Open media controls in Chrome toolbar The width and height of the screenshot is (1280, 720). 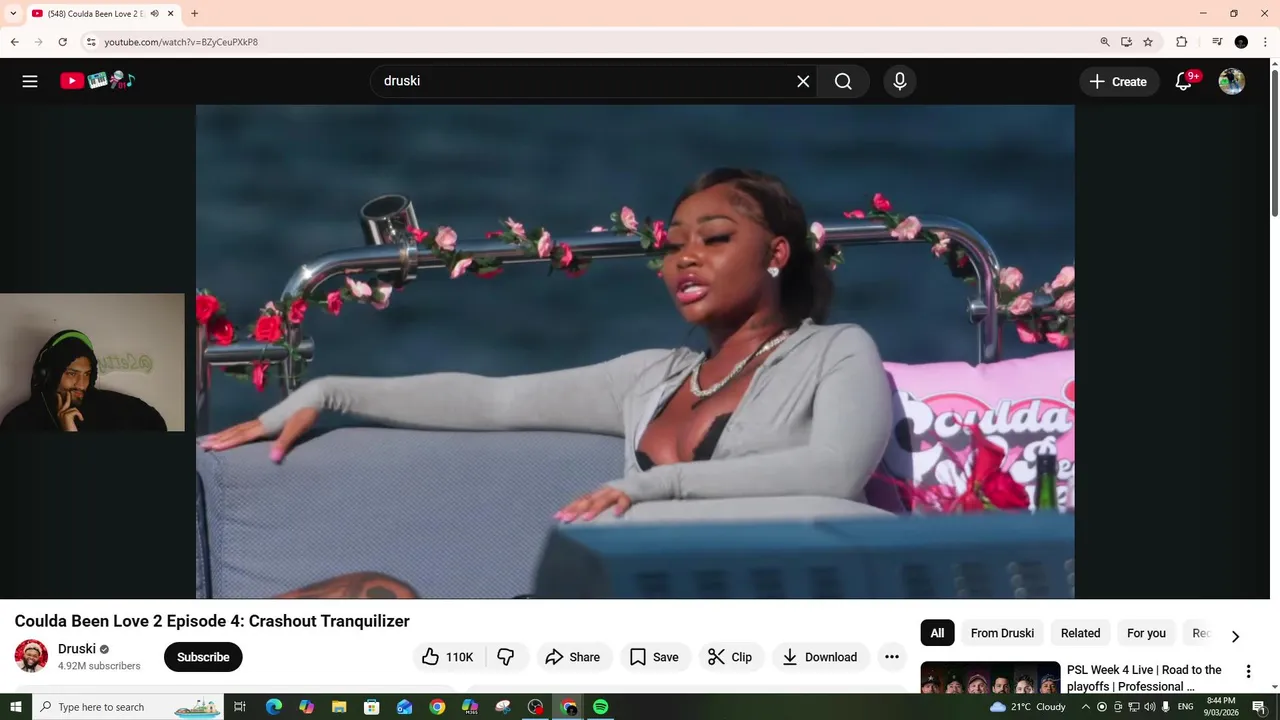pos(1217,42)
